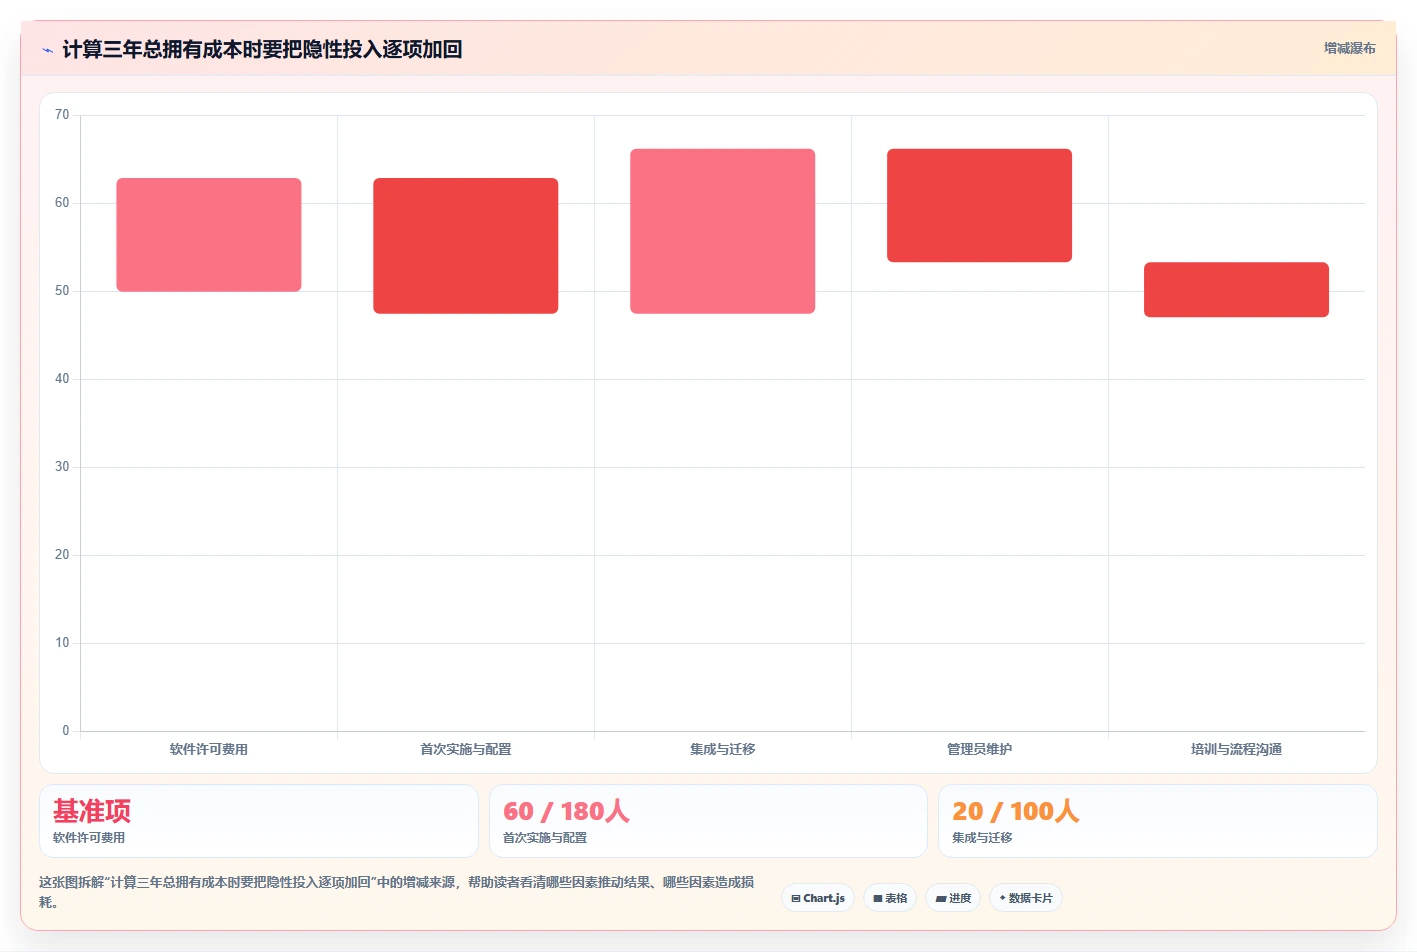Click the chart title 计算三年总拥有成本时要把隐性投入逐项加回
Viewport: 1417px width, 952px height.
[262, 50]
